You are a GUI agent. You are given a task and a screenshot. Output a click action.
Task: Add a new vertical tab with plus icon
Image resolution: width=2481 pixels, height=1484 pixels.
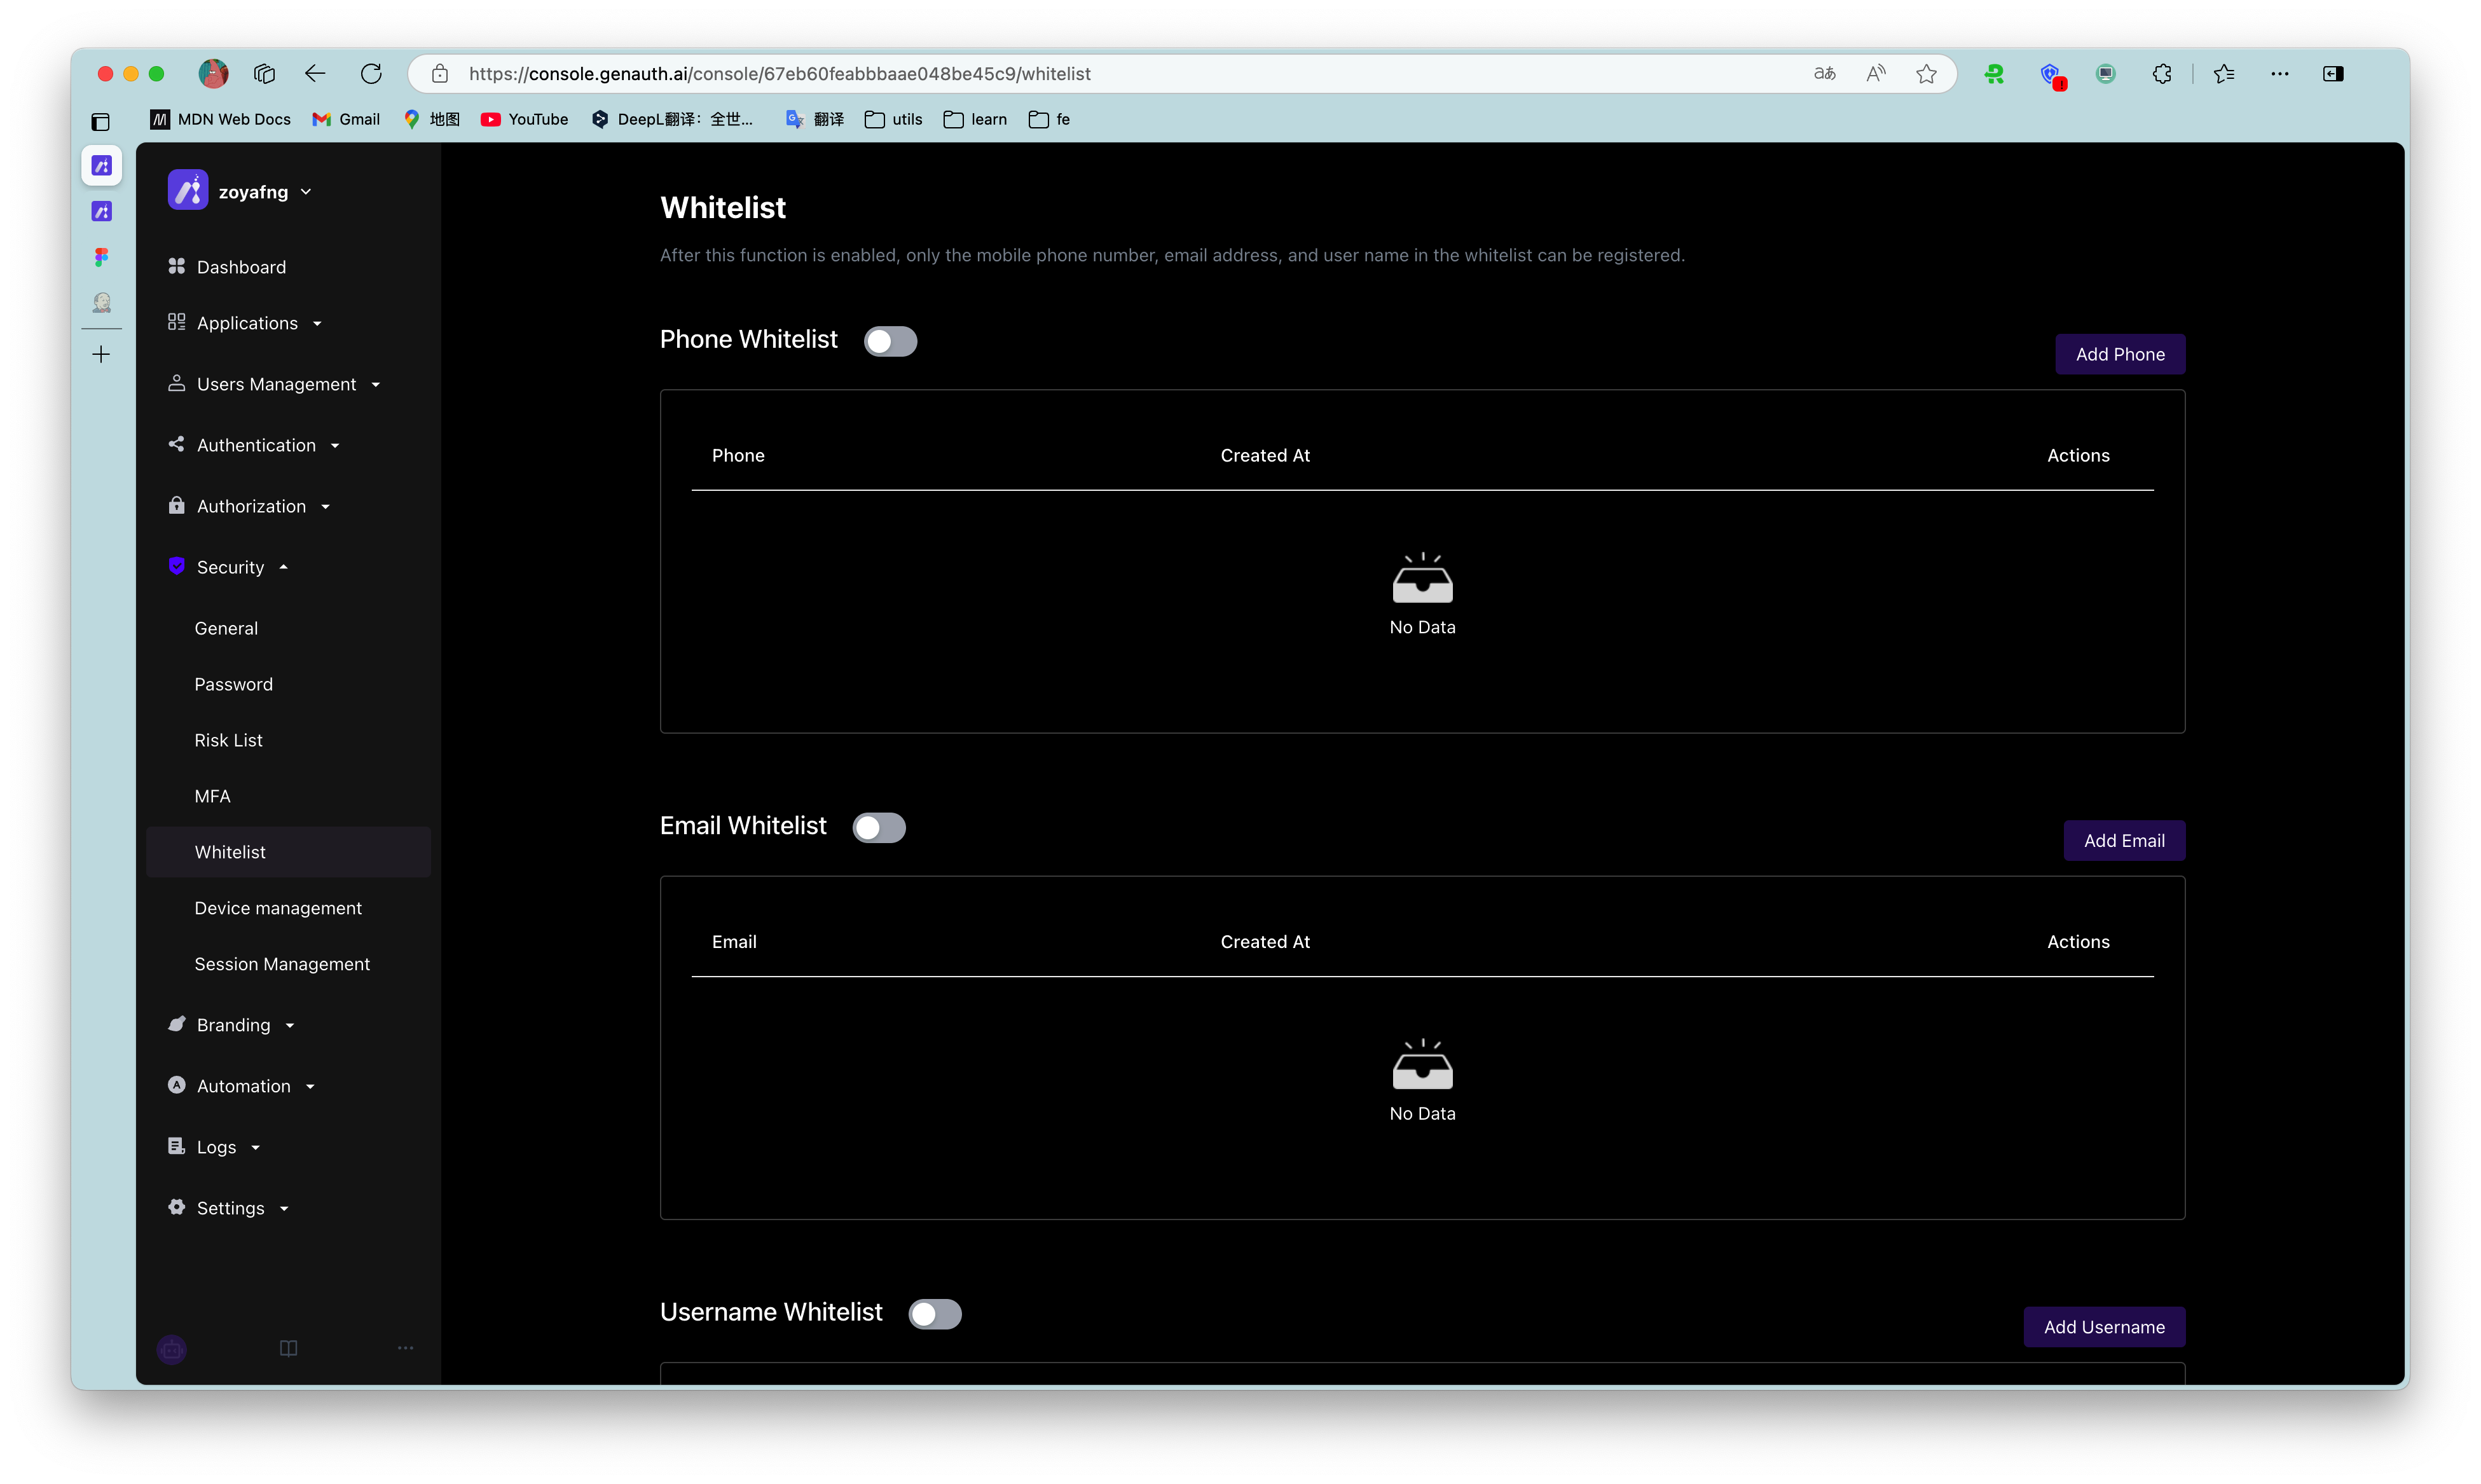click(101, 354)
